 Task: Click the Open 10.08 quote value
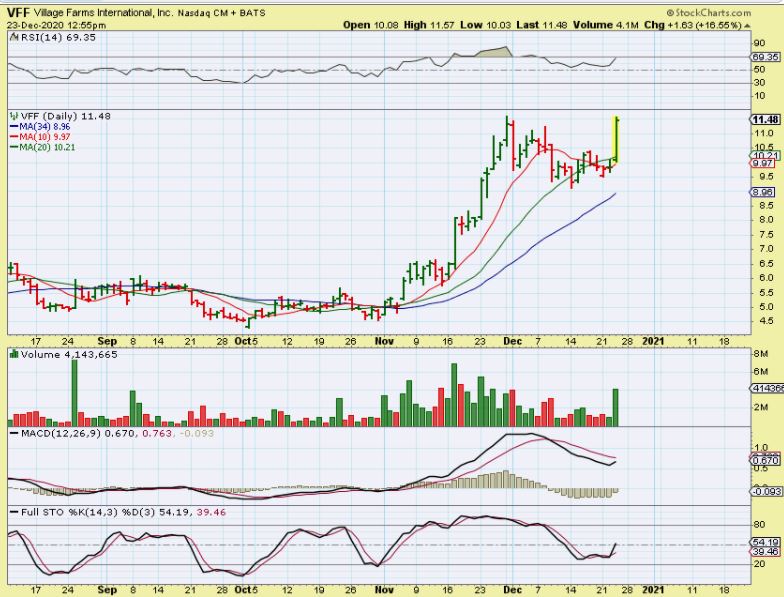pos(370,25)
